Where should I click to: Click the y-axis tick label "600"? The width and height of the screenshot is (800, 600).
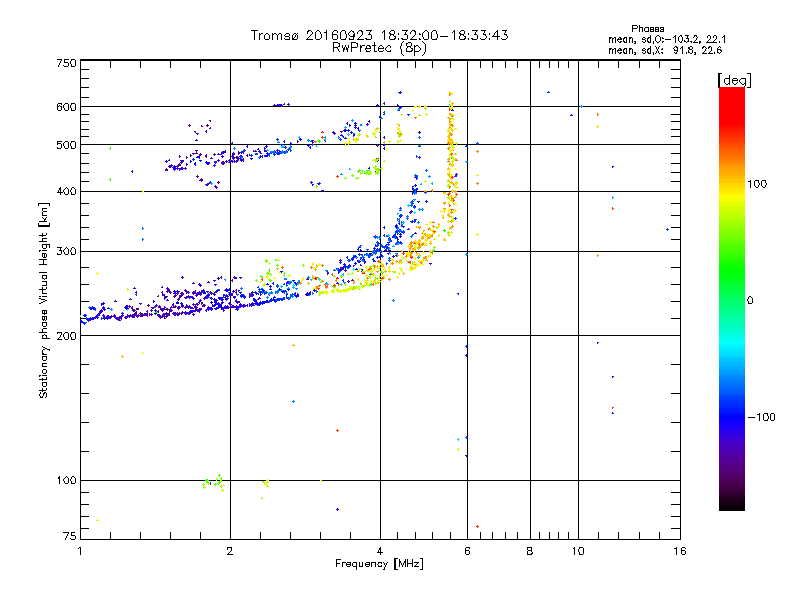point(67,107)
